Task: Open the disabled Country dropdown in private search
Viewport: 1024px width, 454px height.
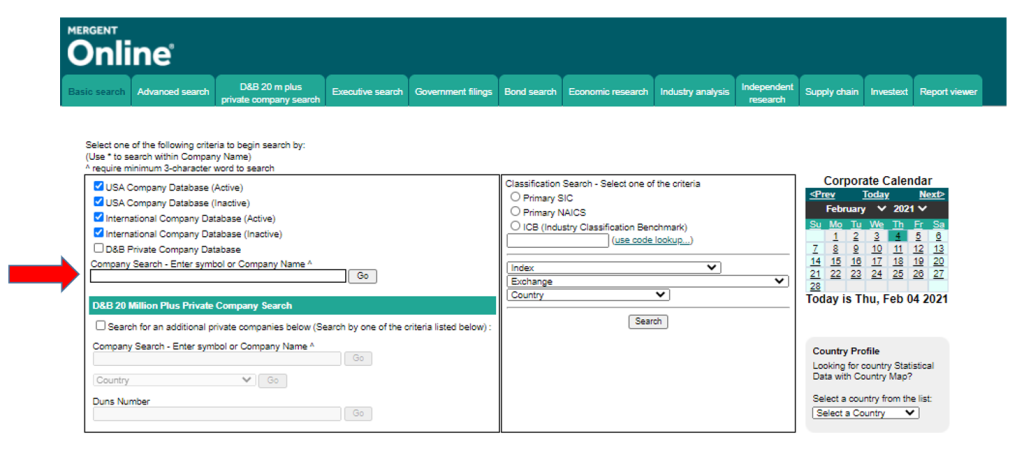Action: pyautogui.click(x=174, y=380)
